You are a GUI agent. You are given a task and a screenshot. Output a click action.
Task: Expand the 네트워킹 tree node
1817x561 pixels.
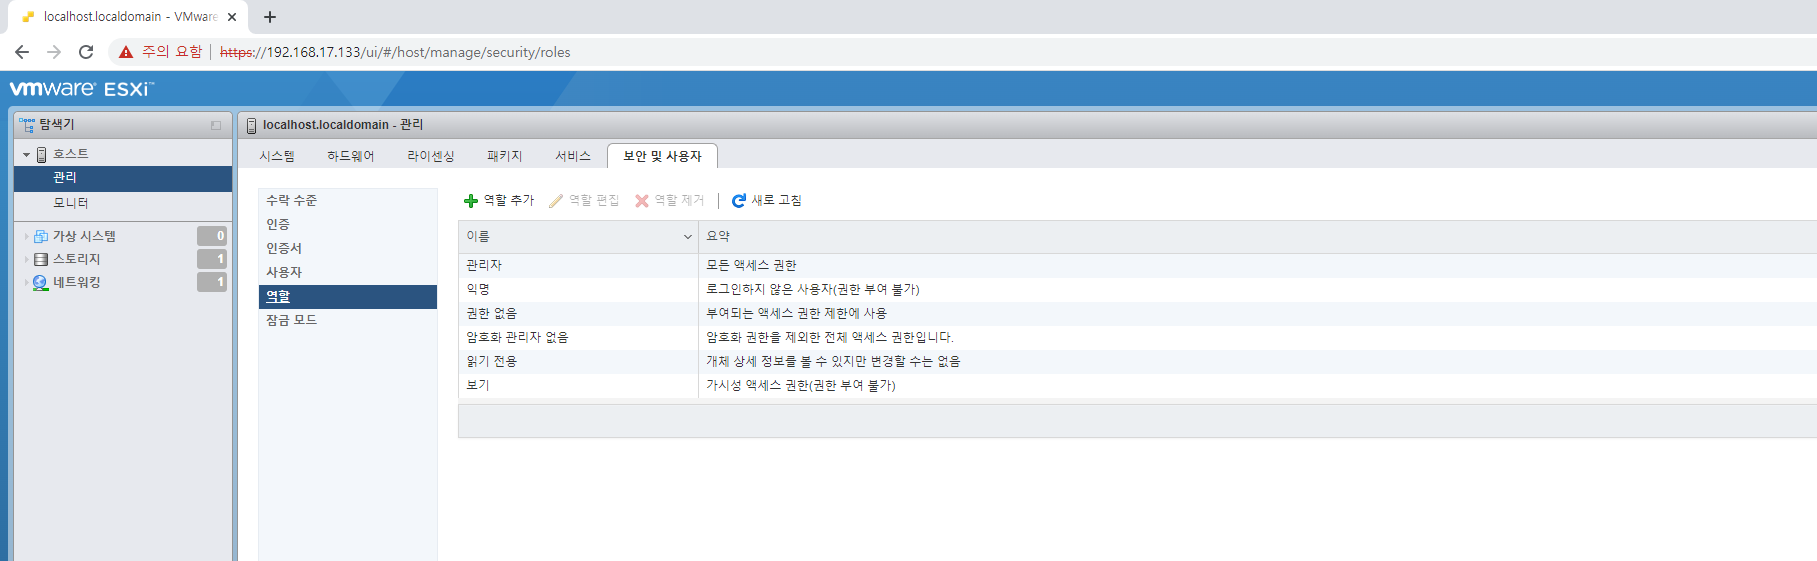(x=26, y=283)
